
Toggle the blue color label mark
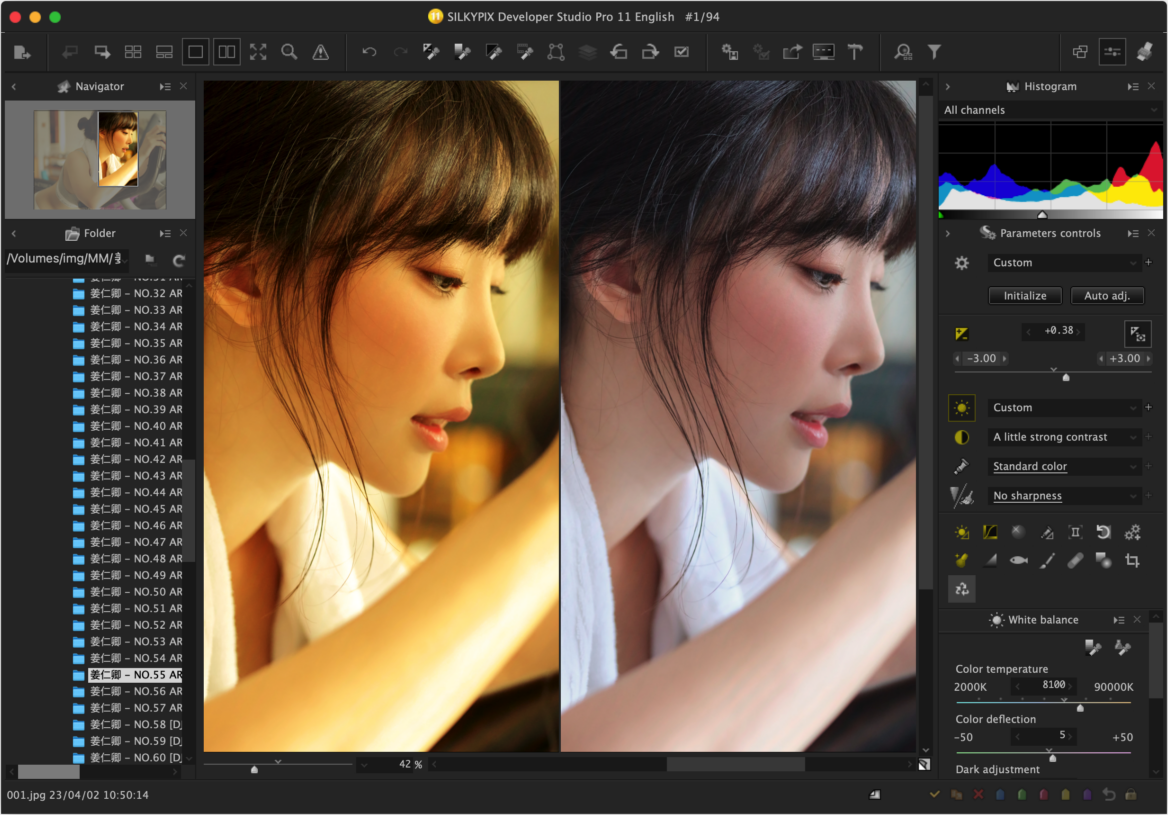click(x=1000, y=795)
